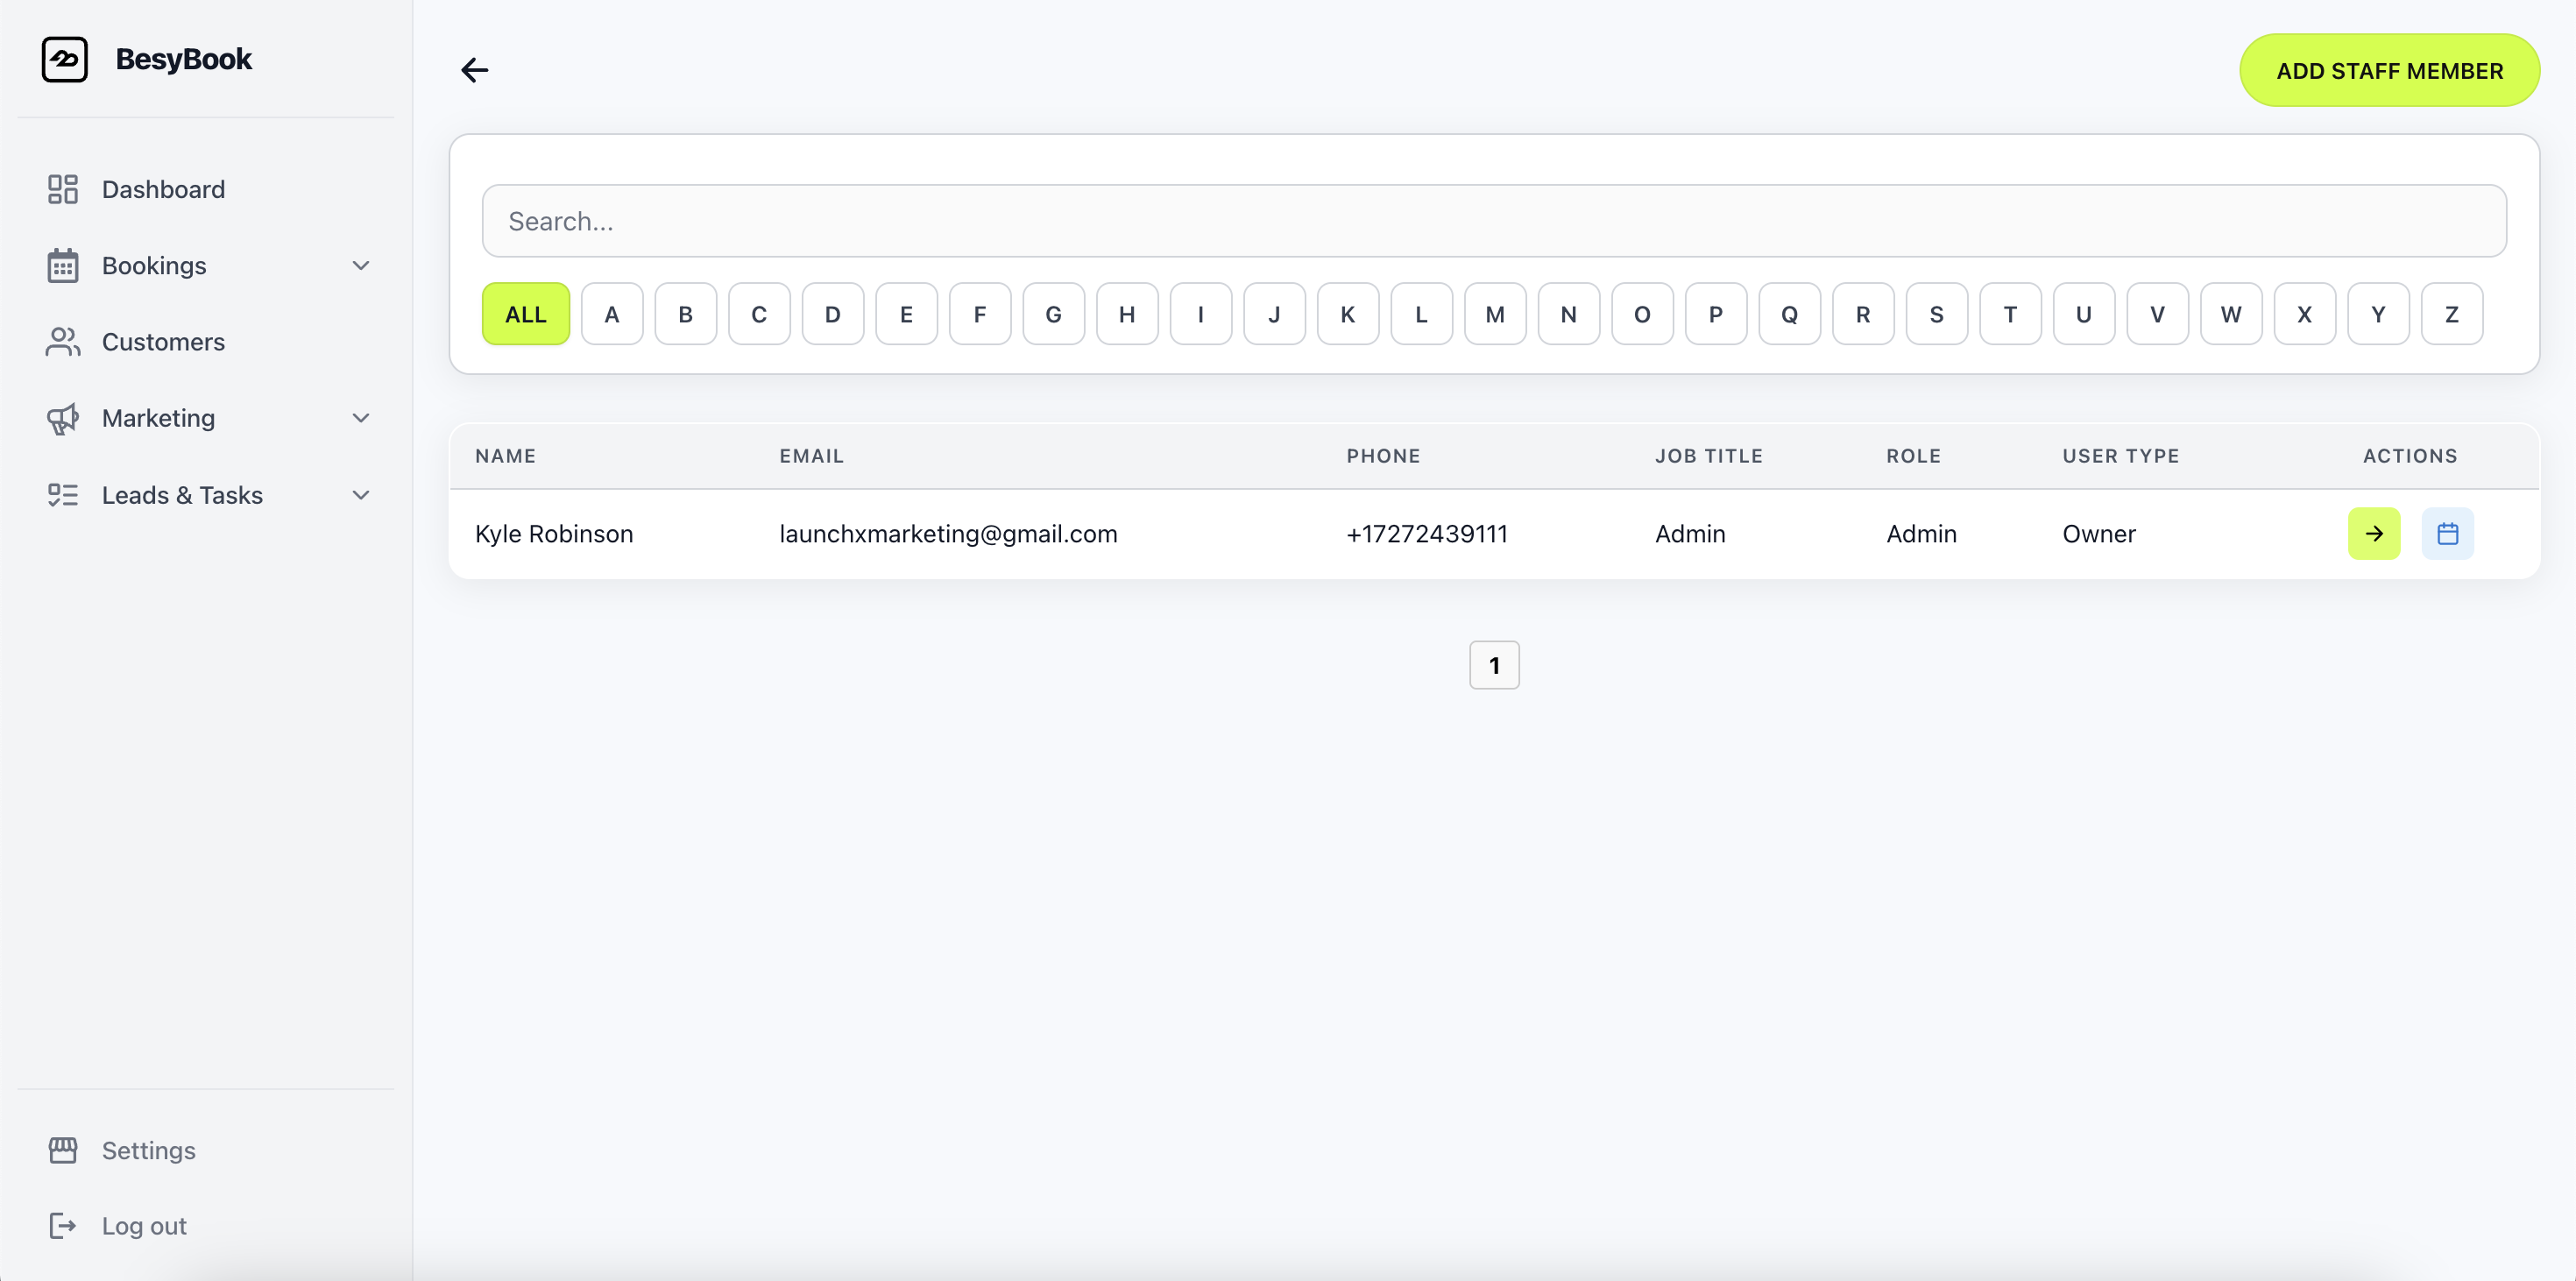Screen dimensions: 2576x1281
Task: Click the Bookings calendar icon
Action: pos(63,265)
